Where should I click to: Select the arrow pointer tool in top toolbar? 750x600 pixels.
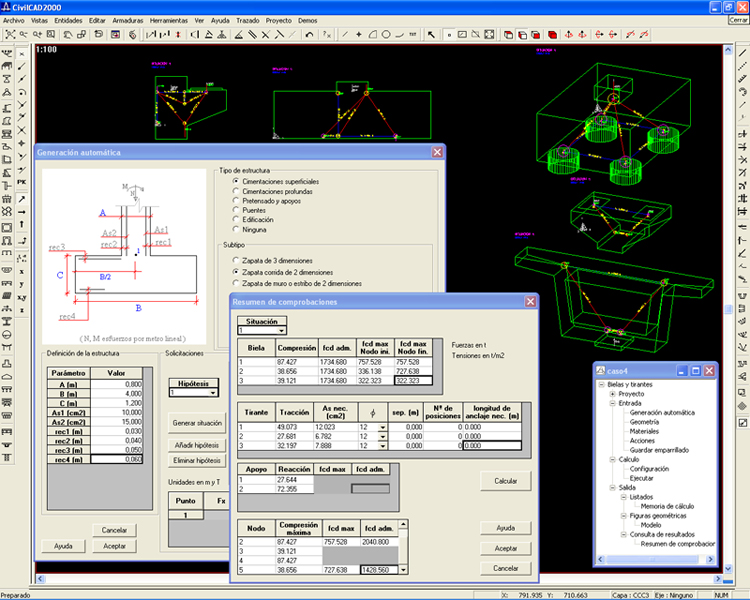(x=432, y=35)
